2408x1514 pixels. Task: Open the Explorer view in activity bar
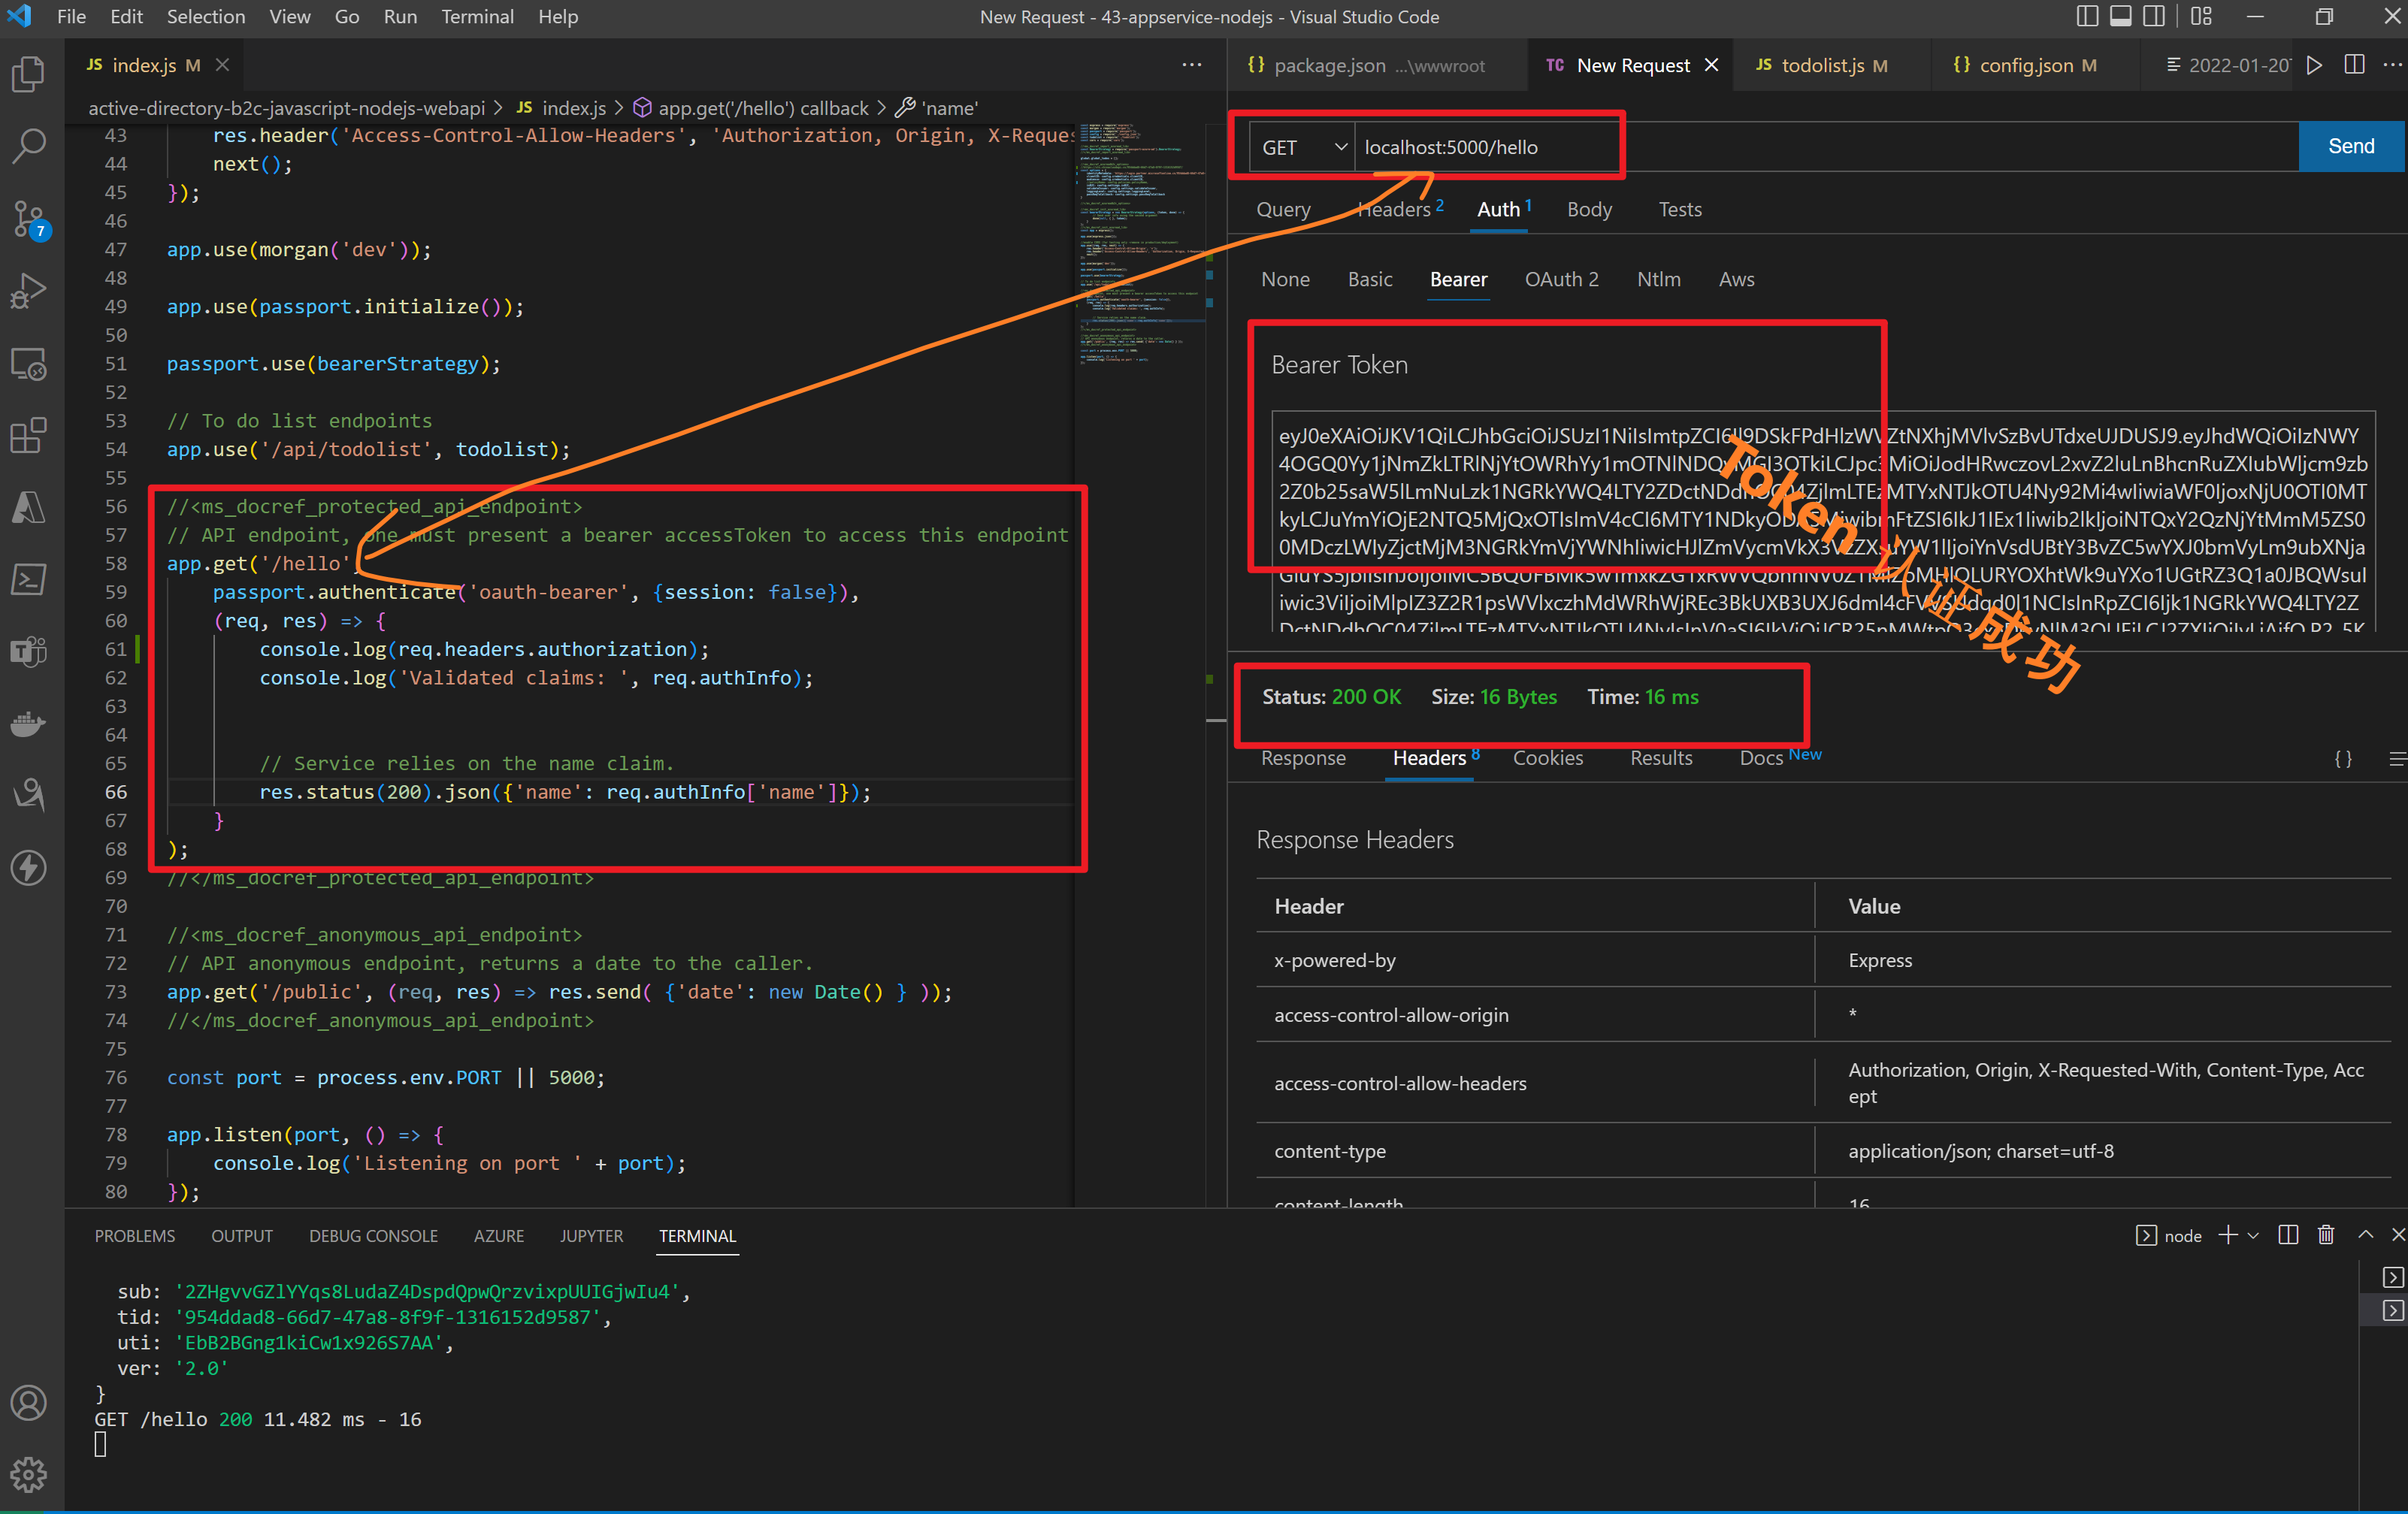coord(29,74)
